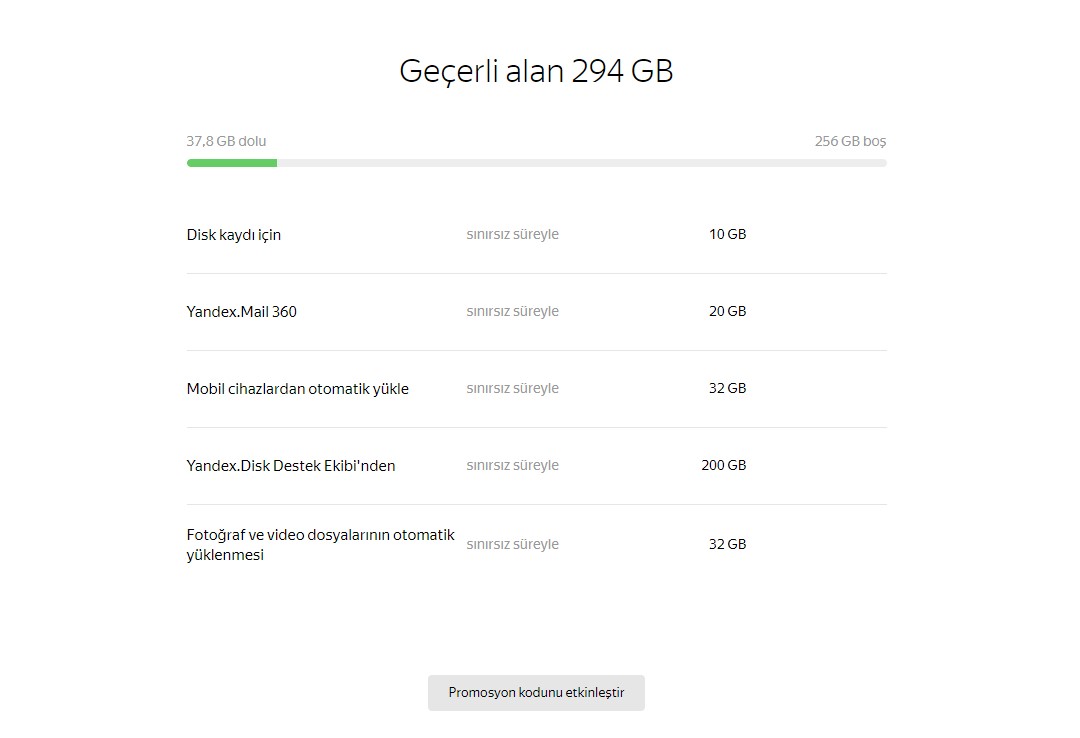This screenshot has width=1080, height=738.
Task: Click Fotoğraf ve video dosyalarının otomatik yüklenmesi
Action: click(x=320, y=544)
